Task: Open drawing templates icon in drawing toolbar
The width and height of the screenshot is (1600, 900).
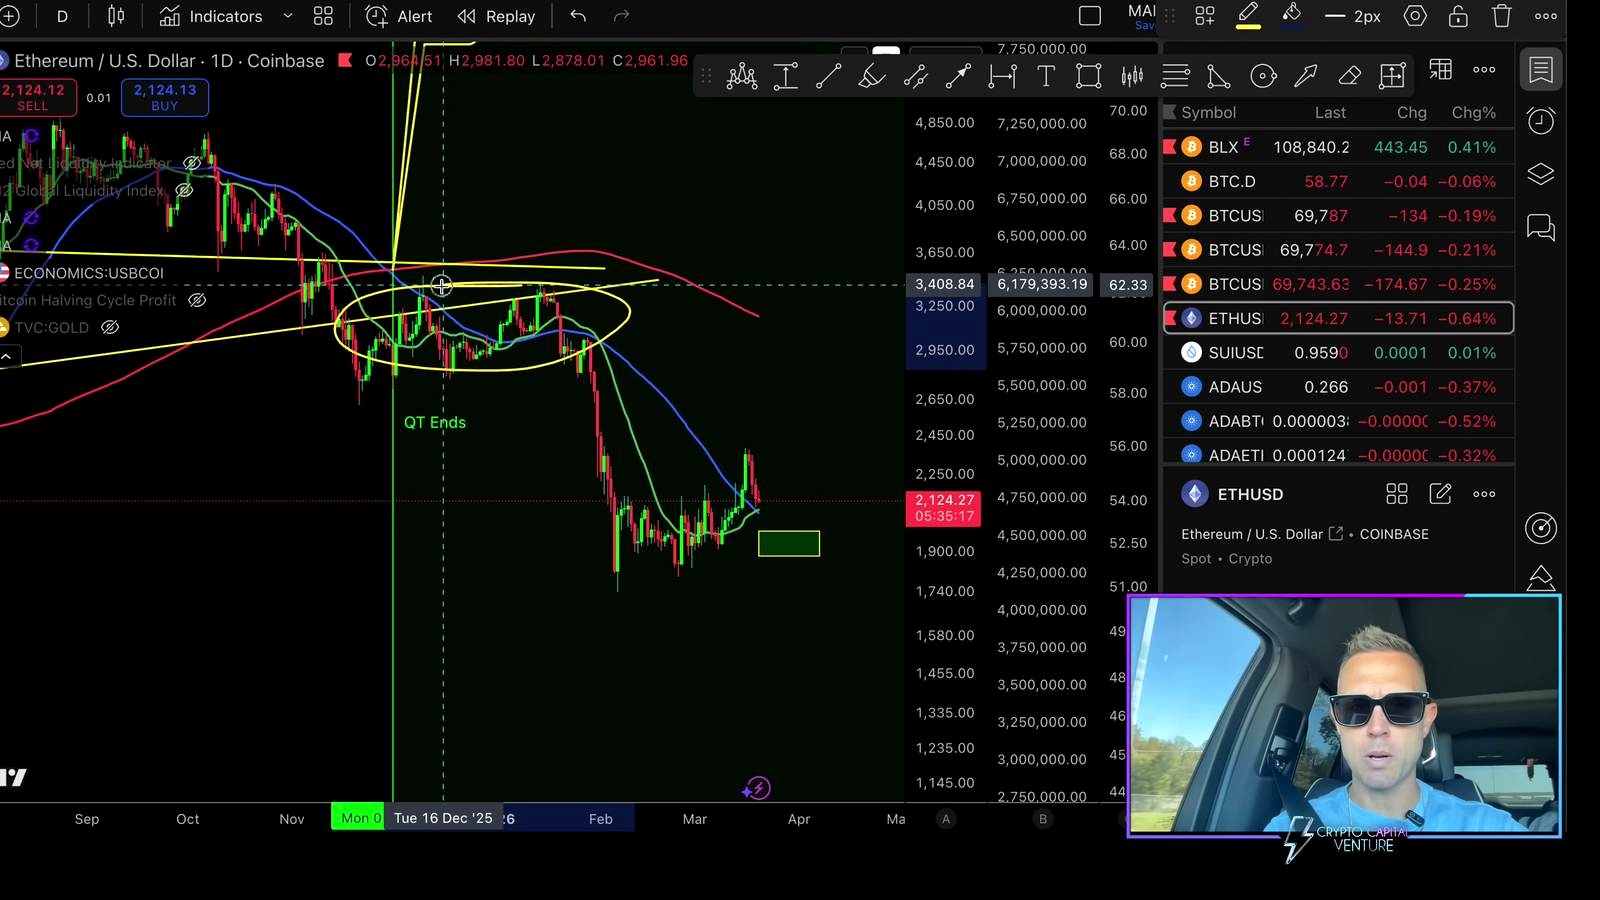Action: coord(1205,16)
